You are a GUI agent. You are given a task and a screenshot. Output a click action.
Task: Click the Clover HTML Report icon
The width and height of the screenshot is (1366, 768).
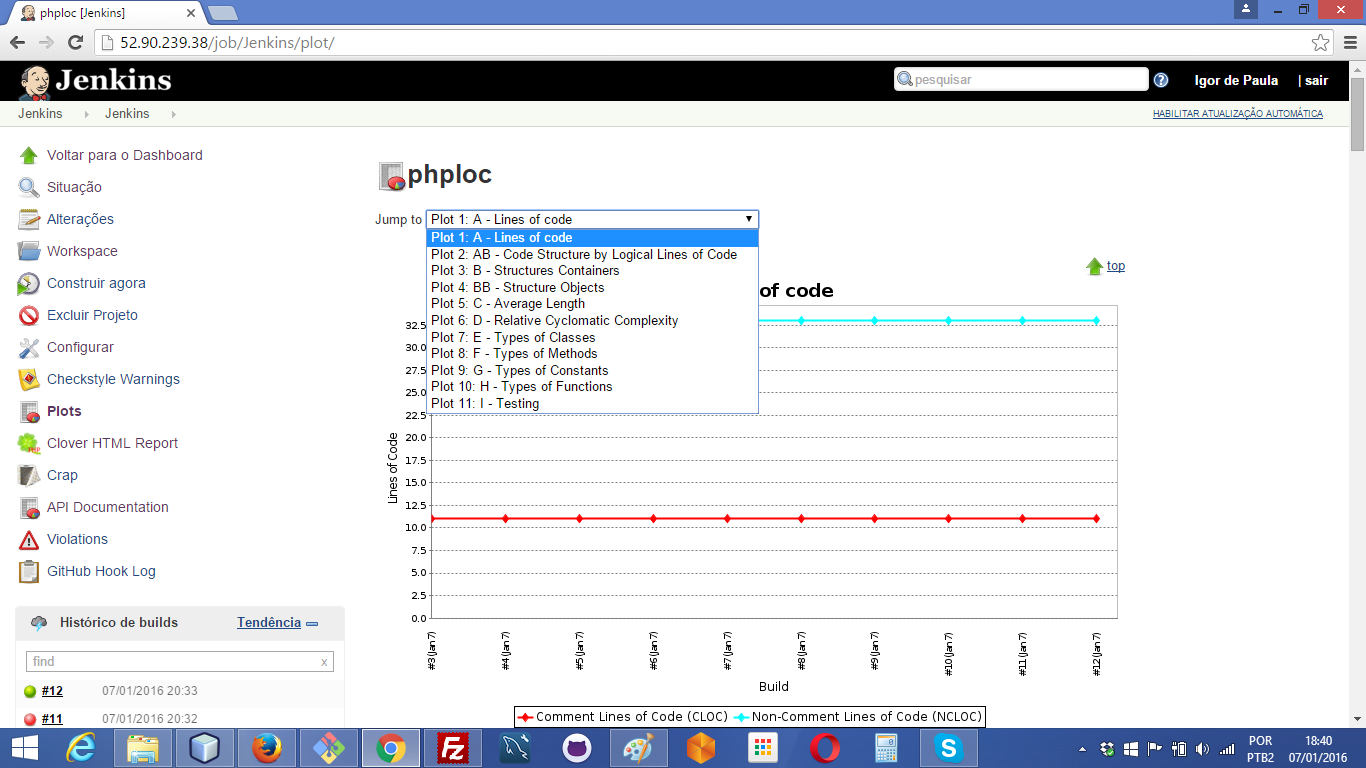point(29,443)
